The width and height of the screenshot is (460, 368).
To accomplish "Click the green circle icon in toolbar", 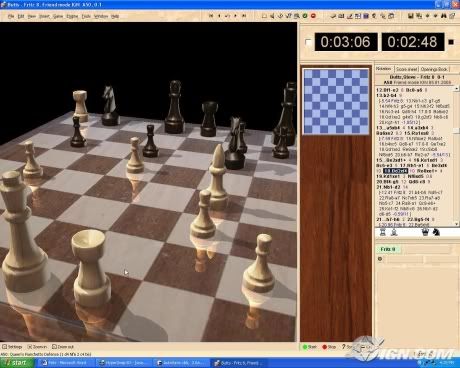I will pyautogui.click(x=305, y=16).
